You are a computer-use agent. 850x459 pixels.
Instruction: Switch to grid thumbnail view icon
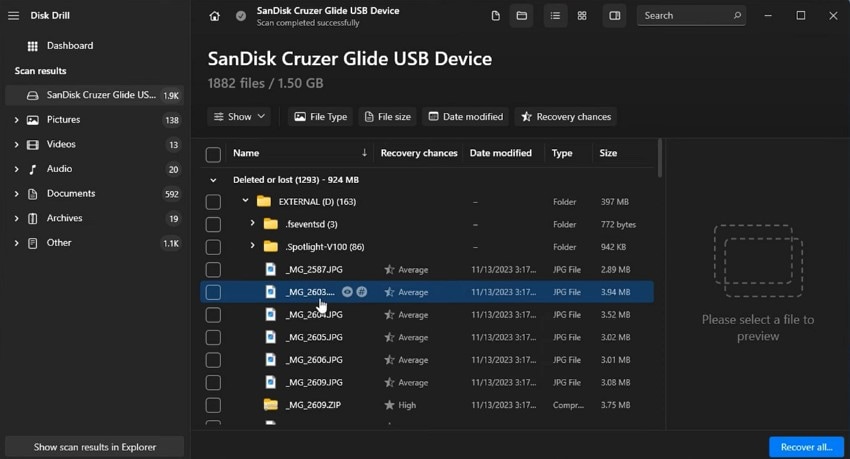coord(582,16)
